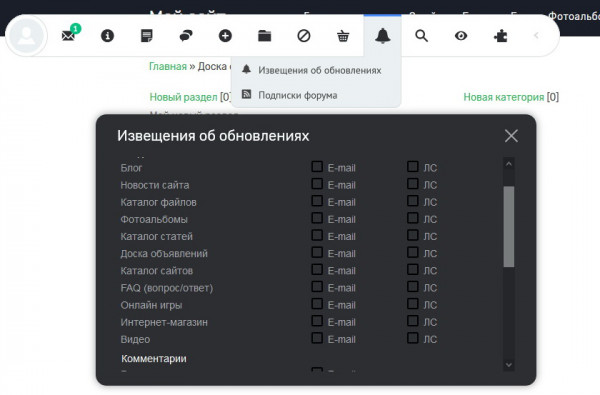Click the plus add icon
600x395 pixels.
225,36
